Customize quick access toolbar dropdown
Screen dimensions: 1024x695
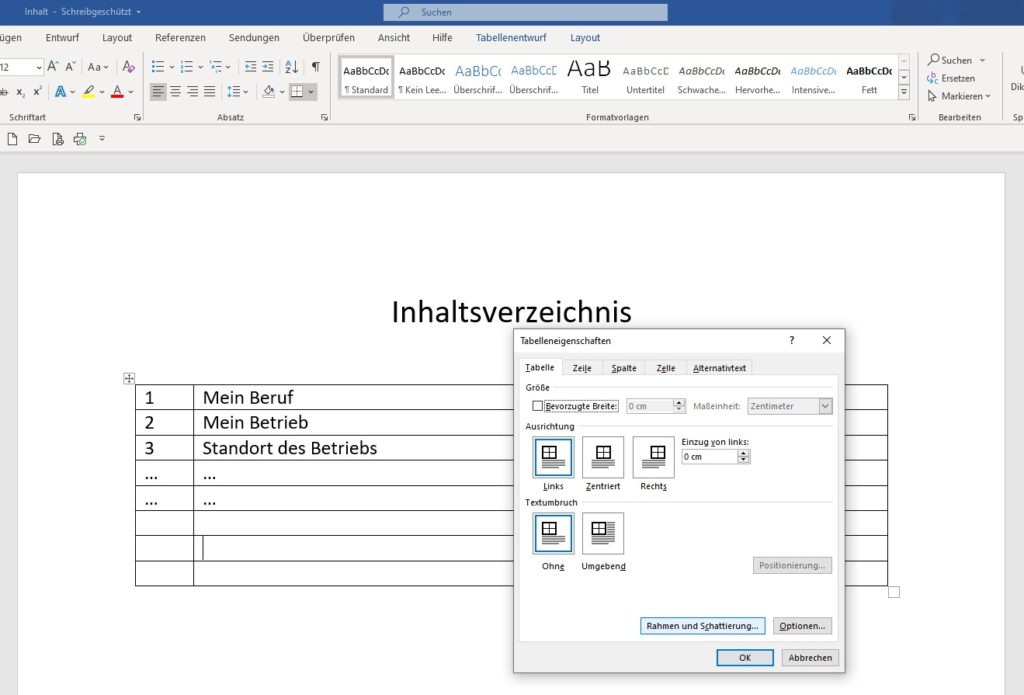(102, 139)
